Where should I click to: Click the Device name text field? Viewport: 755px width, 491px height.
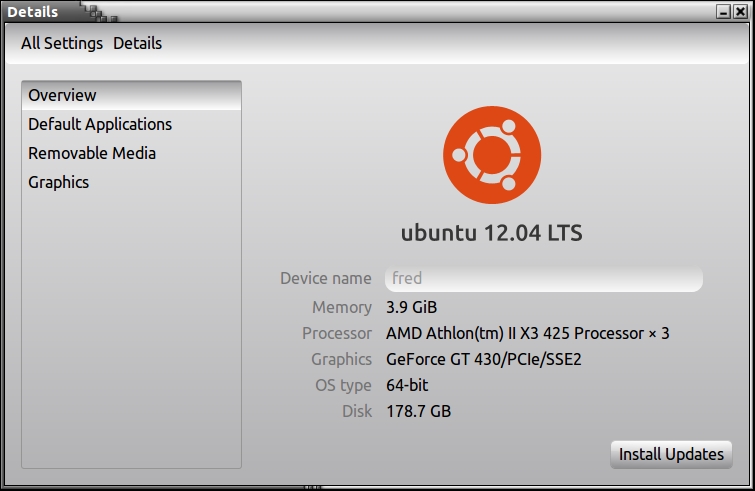543,278
